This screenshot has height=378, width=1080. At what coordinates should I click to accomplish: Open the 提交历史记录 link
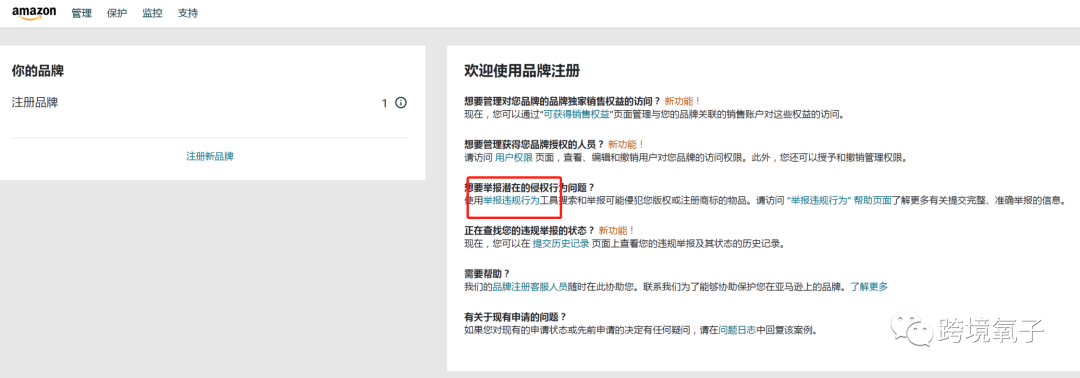coord(561,244)
